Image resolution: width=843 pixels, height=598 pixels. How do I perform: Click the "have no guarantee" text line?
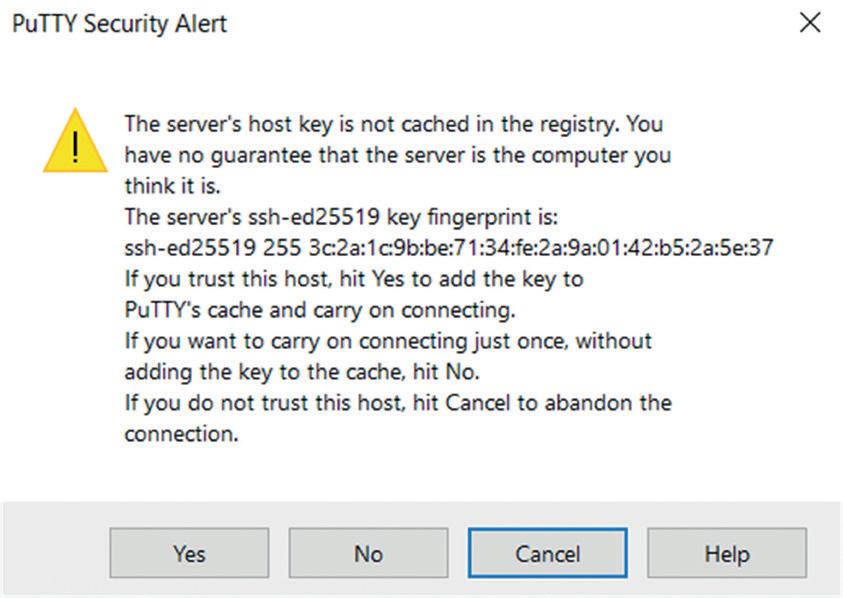(397, 155)
